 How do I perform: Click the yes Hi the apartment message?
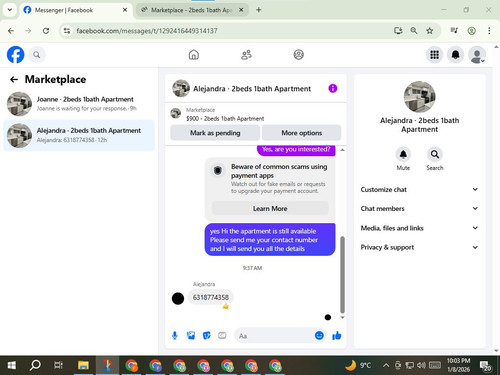[x=270, y=240]
